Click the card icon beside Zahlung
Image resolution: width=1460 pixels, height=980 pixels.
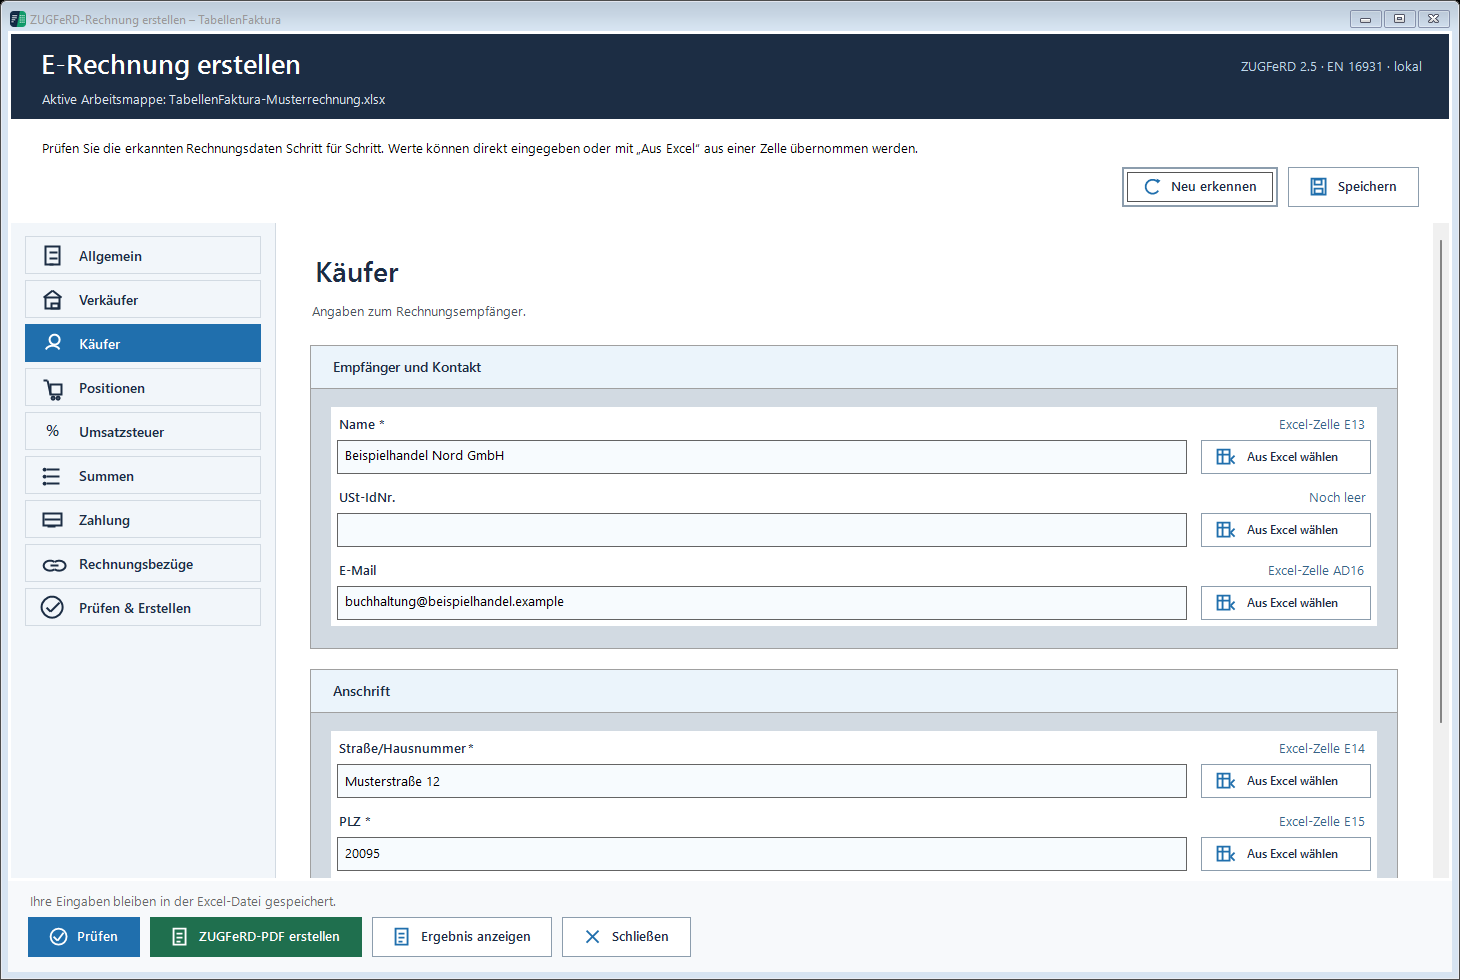coord(53,520)
